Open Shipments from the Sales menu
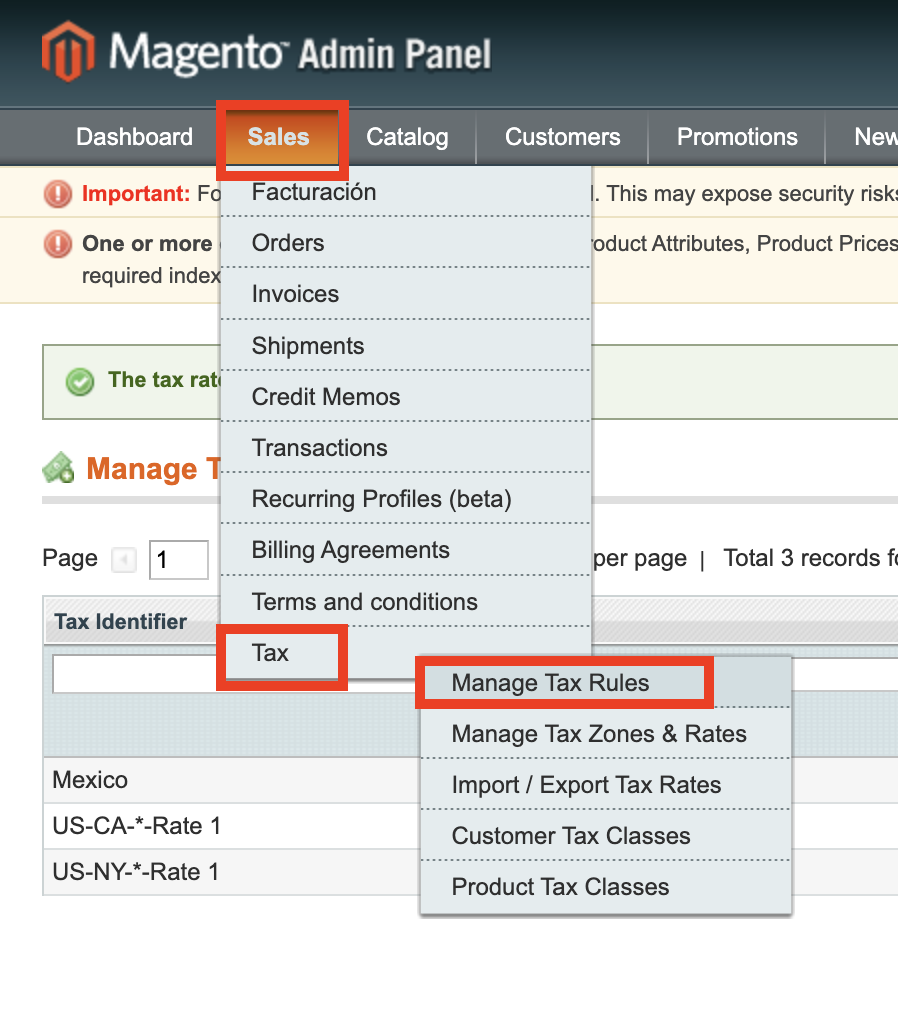This screenshot has height=1016, width=898. click(406, 345)
